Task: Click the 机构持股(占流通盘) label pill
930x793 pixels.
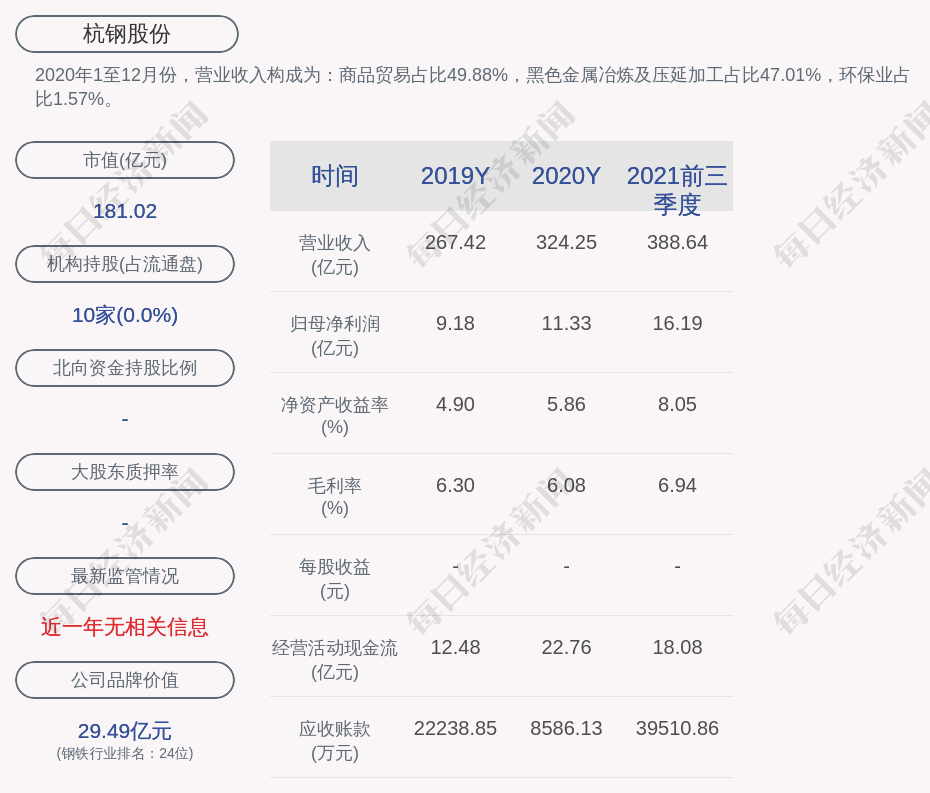Action: click(125, 264)
